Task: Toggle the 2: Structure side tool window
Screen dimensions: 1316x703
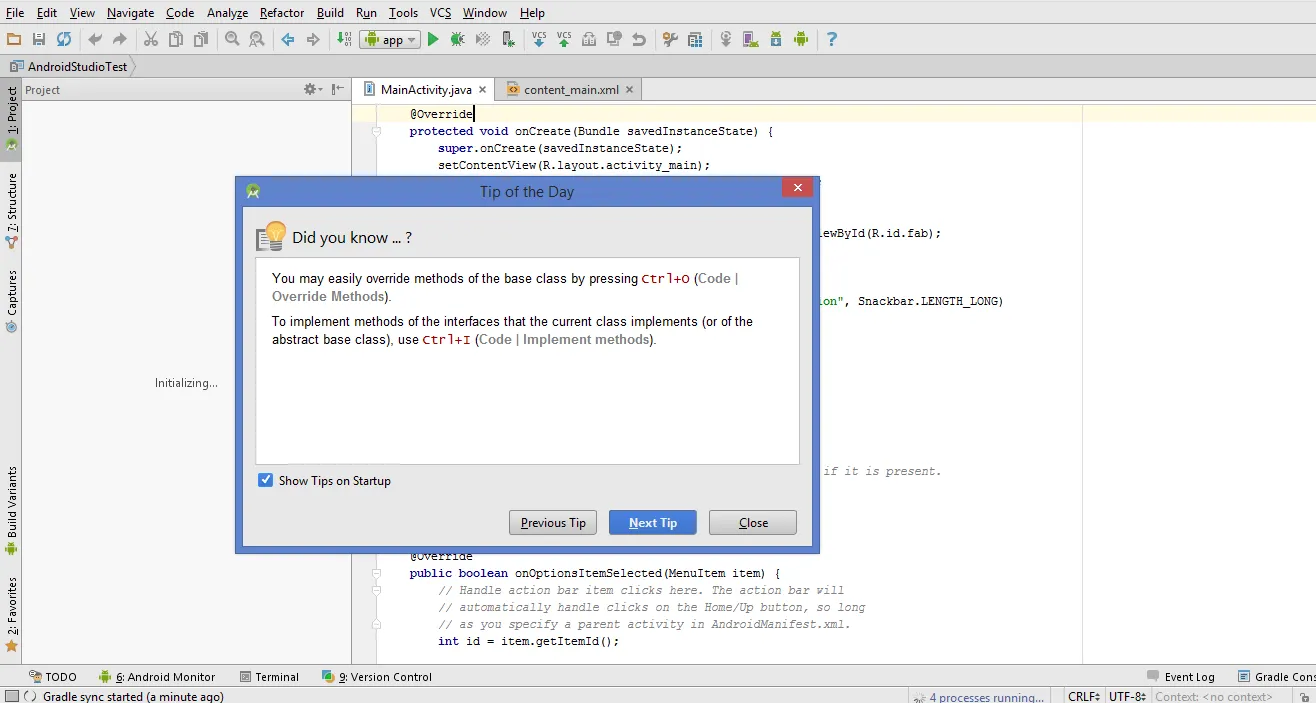Action: (x=12, y=211)
